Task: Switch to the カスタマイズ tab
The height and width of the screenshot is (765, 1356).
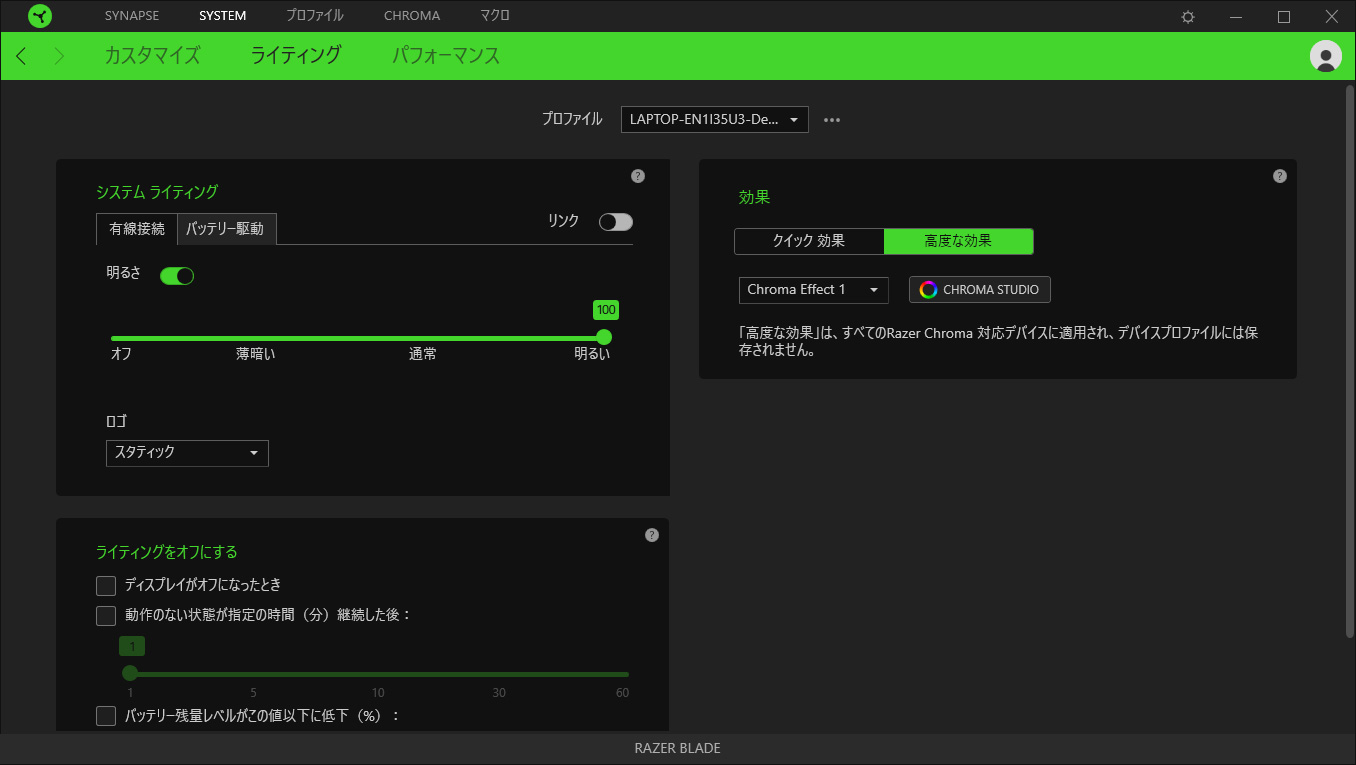Action: 153,56
